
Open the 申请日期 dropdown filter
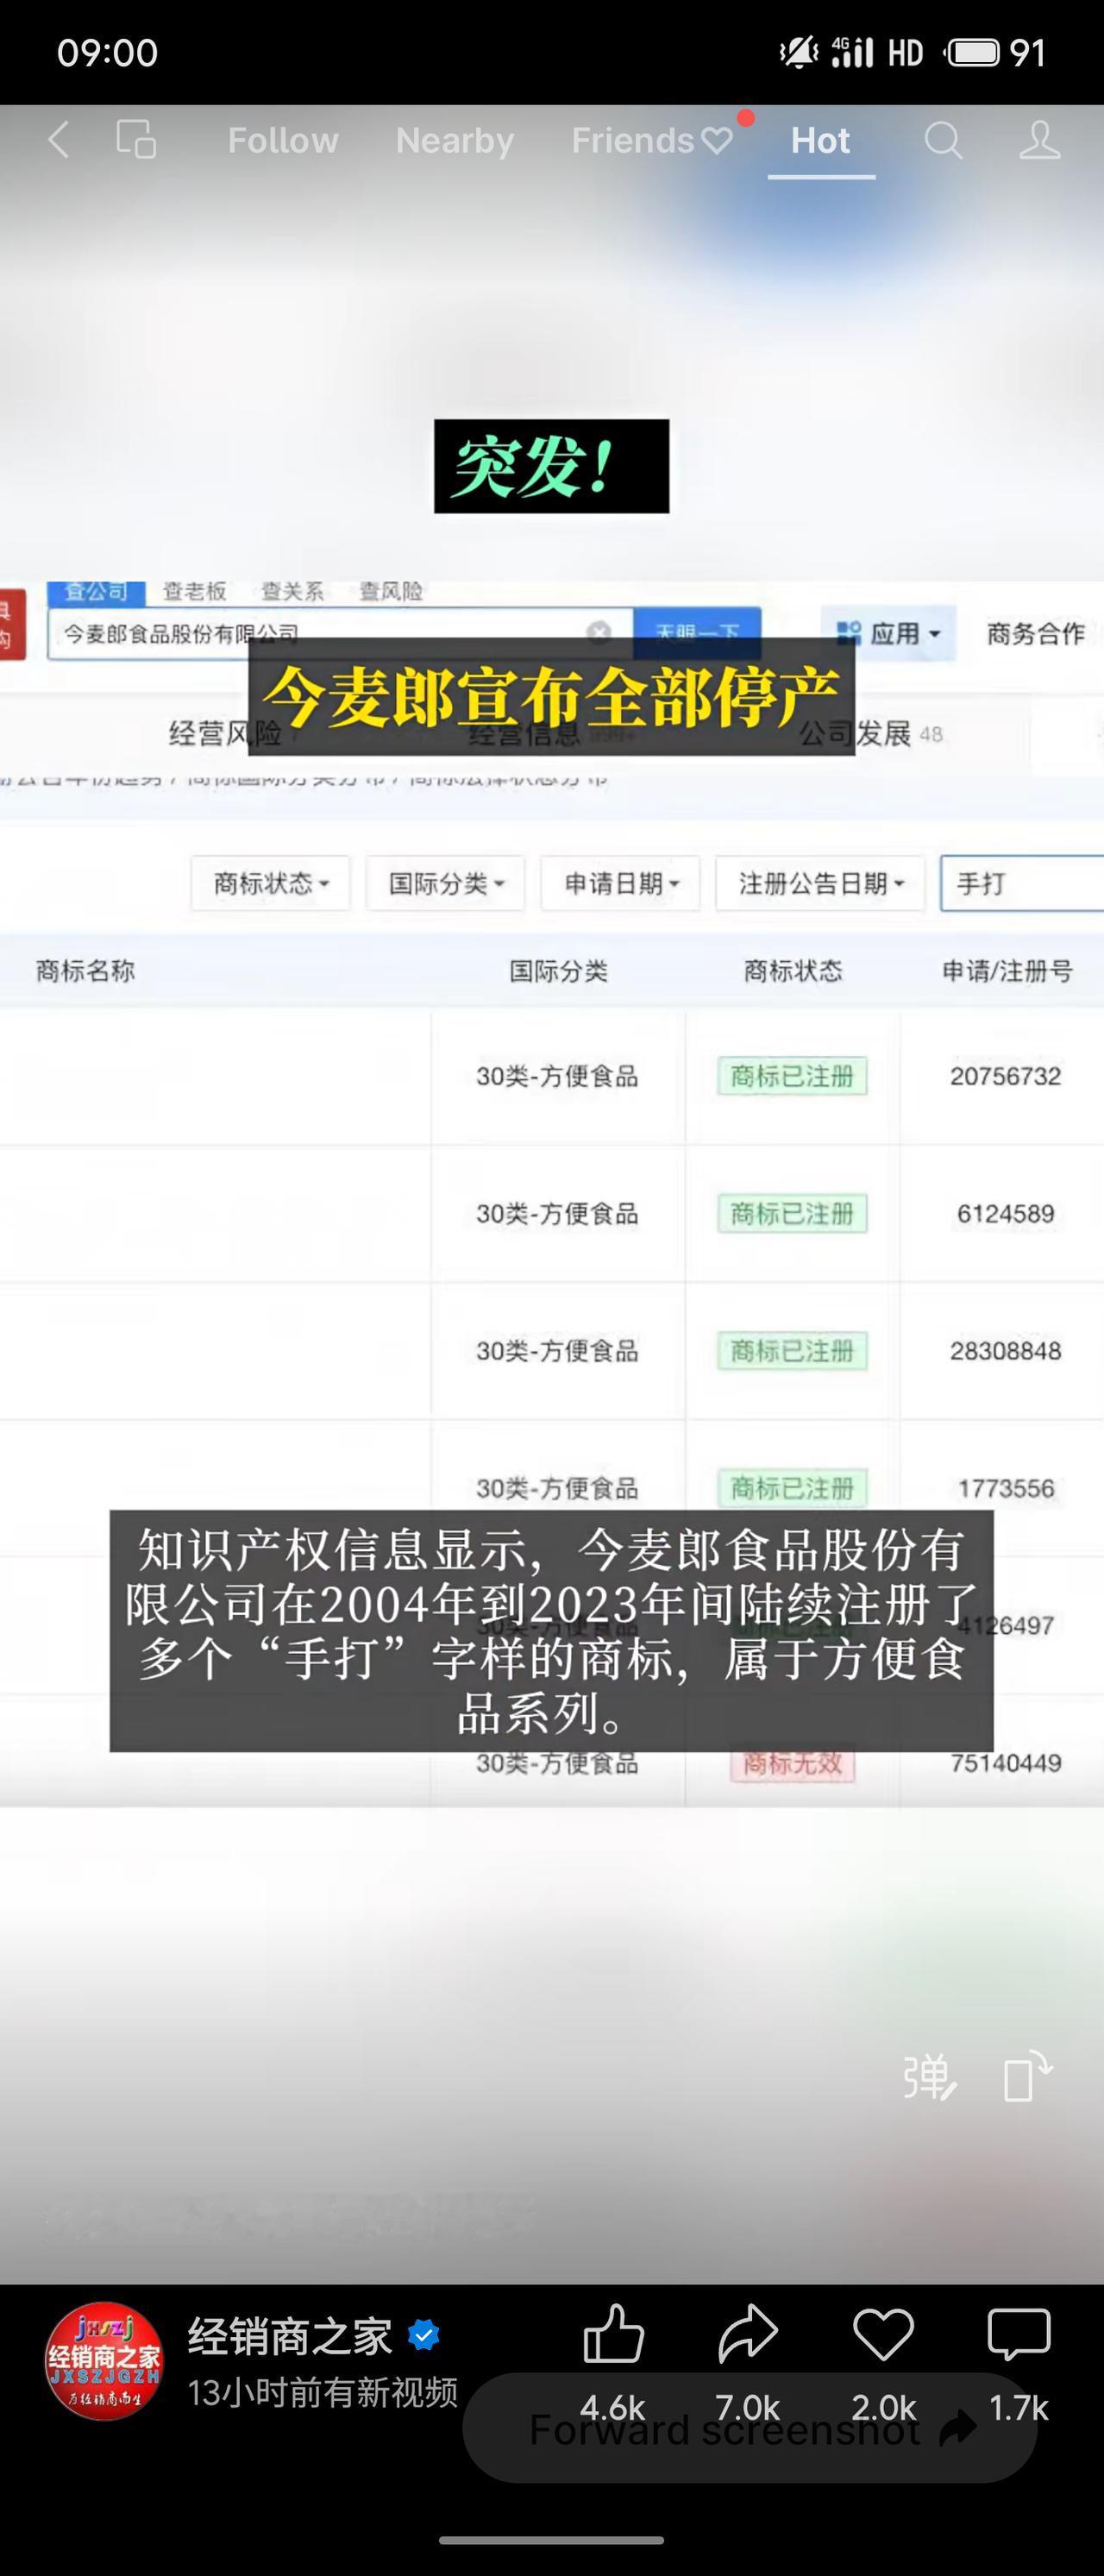[620, 883]
